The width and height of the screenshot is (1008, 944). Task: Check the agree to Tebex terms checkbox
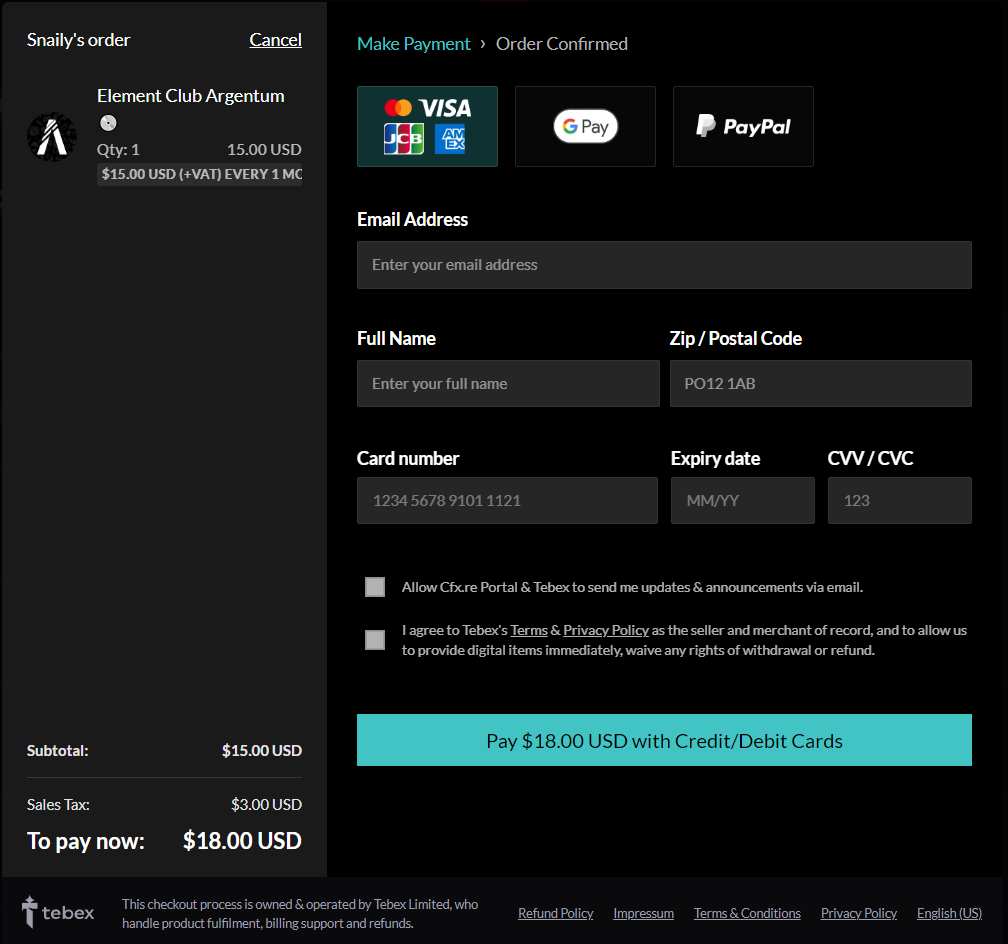pos(375,639)
